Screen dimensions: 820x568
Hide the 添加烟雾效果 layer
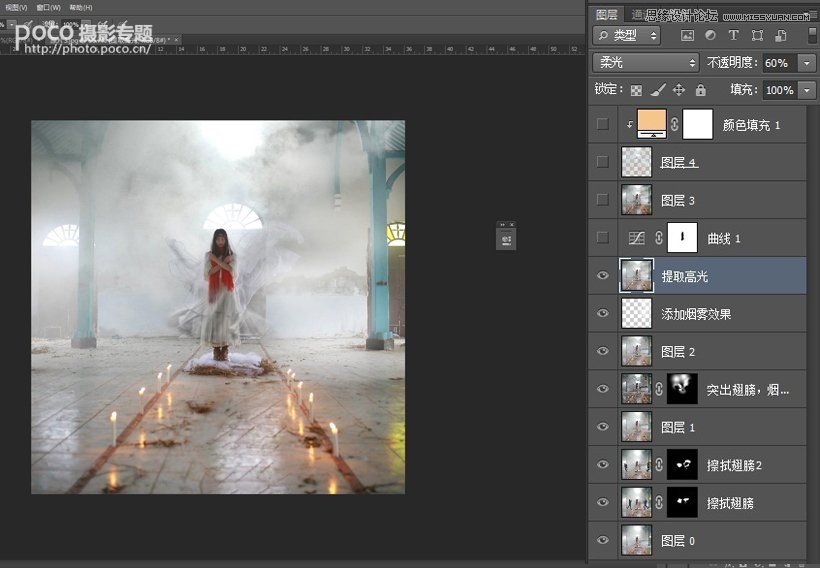click(x=602, y=313)
